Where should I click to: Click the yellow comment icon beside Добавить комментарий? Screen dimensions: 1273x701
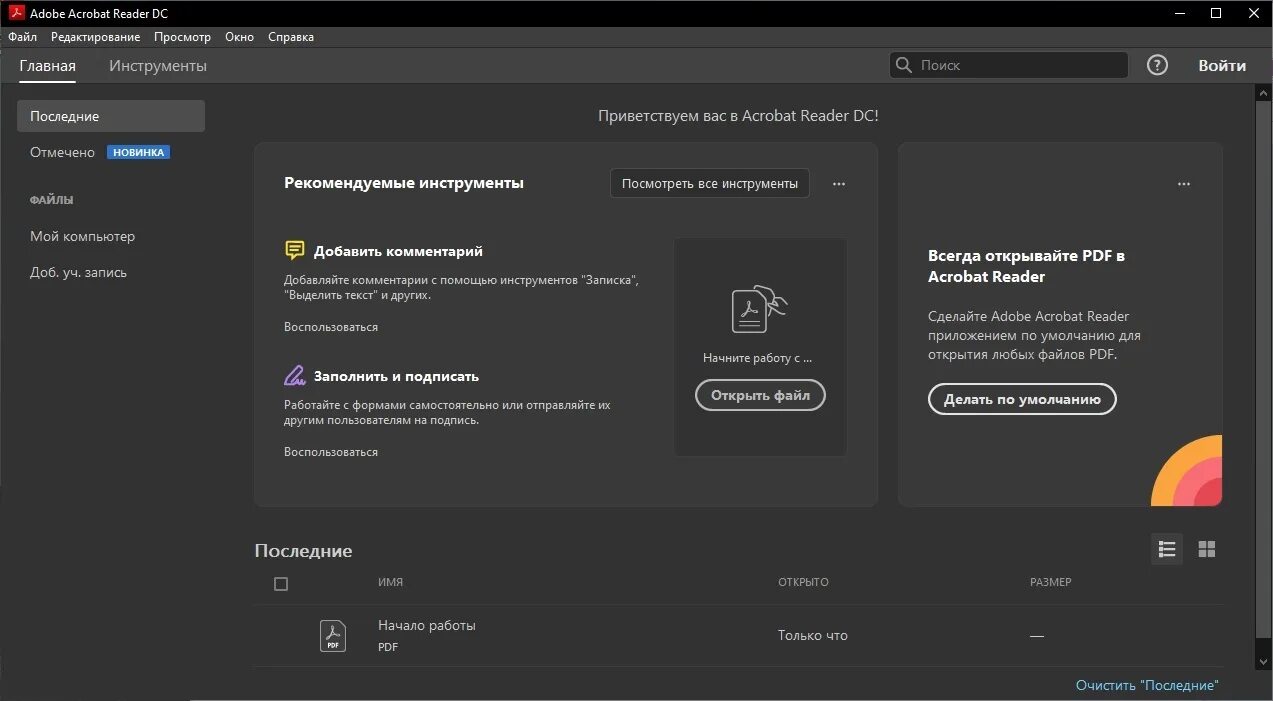[x=294, y=251]
